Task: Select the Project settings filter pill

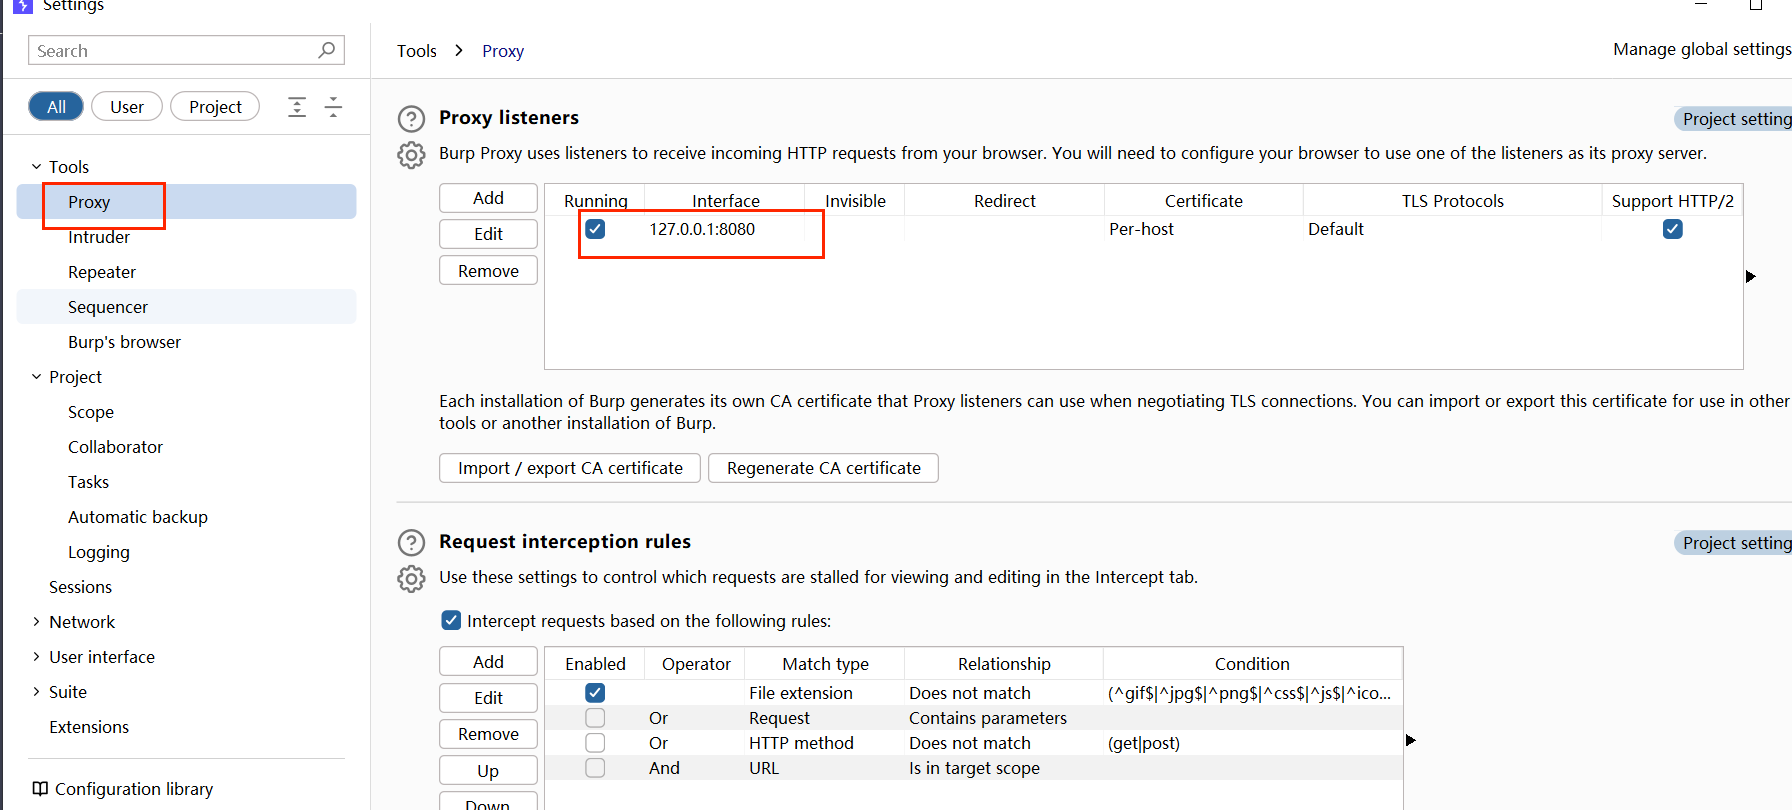Action: click(x=215, y=107)
